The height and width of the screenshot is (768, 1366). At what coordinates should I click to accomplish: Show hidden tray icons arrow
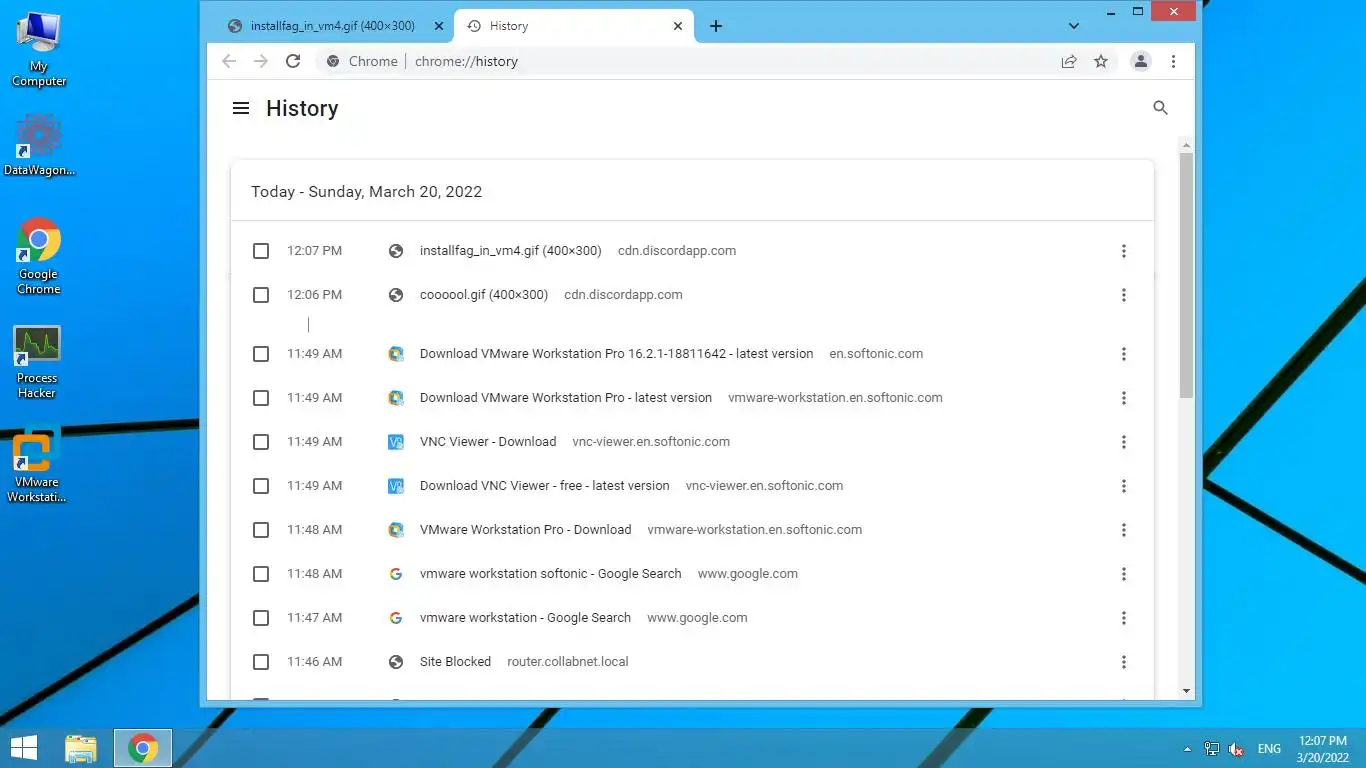[x=1187, y=749]
